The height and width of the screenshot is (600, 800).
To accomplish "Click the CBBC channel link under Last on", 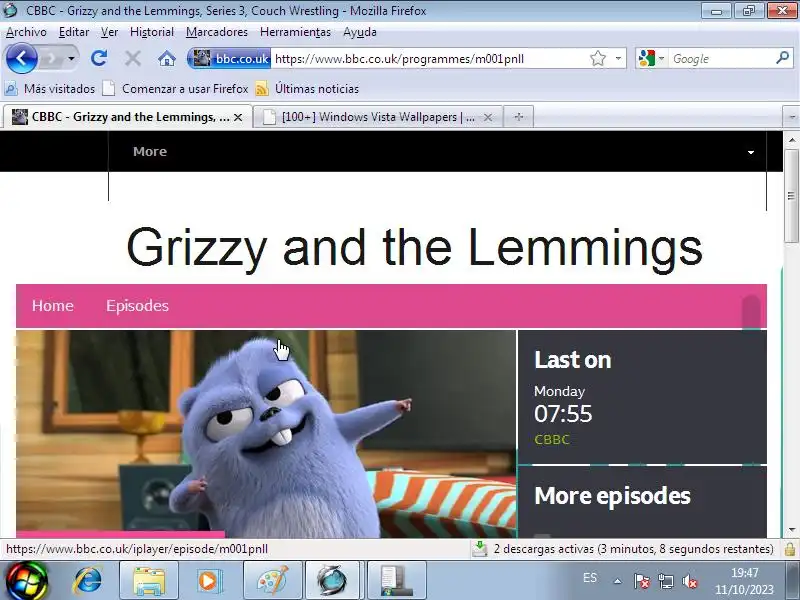I will tap(552, 439).
